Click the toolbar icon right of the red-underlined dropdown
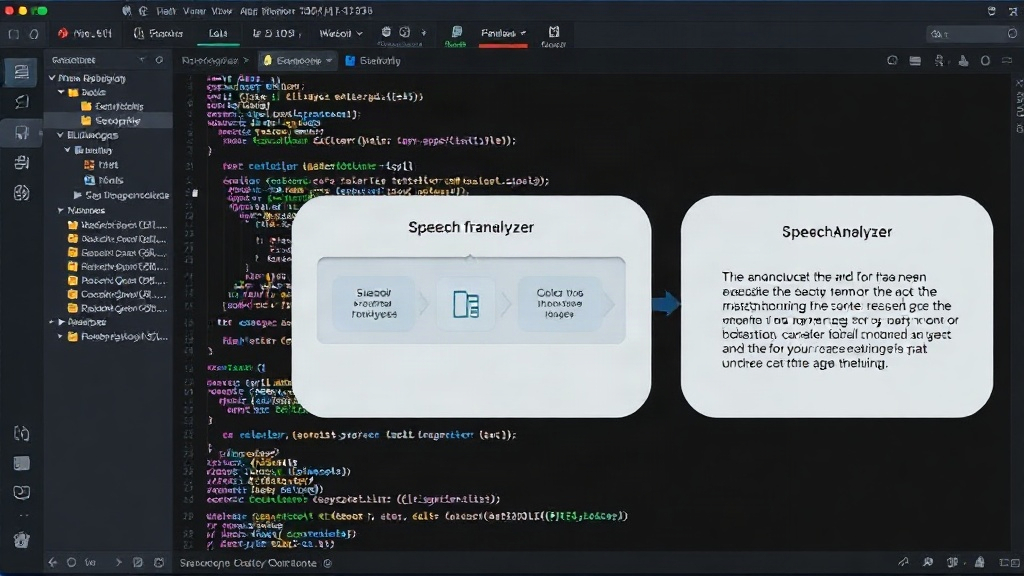Viewport: 1024px width, 576px height. tap(554, 34)
